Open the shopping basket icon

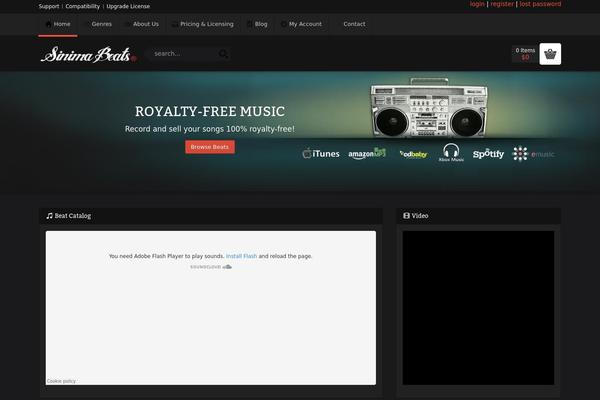click(550, 54)
